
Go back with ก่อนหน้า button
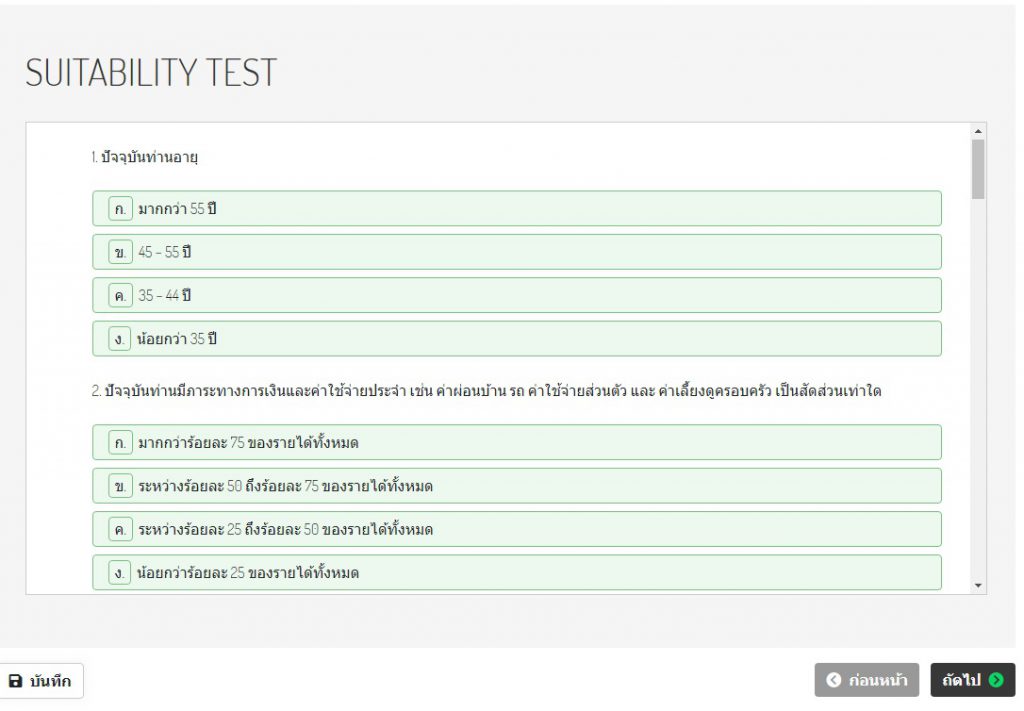[867, 680]
